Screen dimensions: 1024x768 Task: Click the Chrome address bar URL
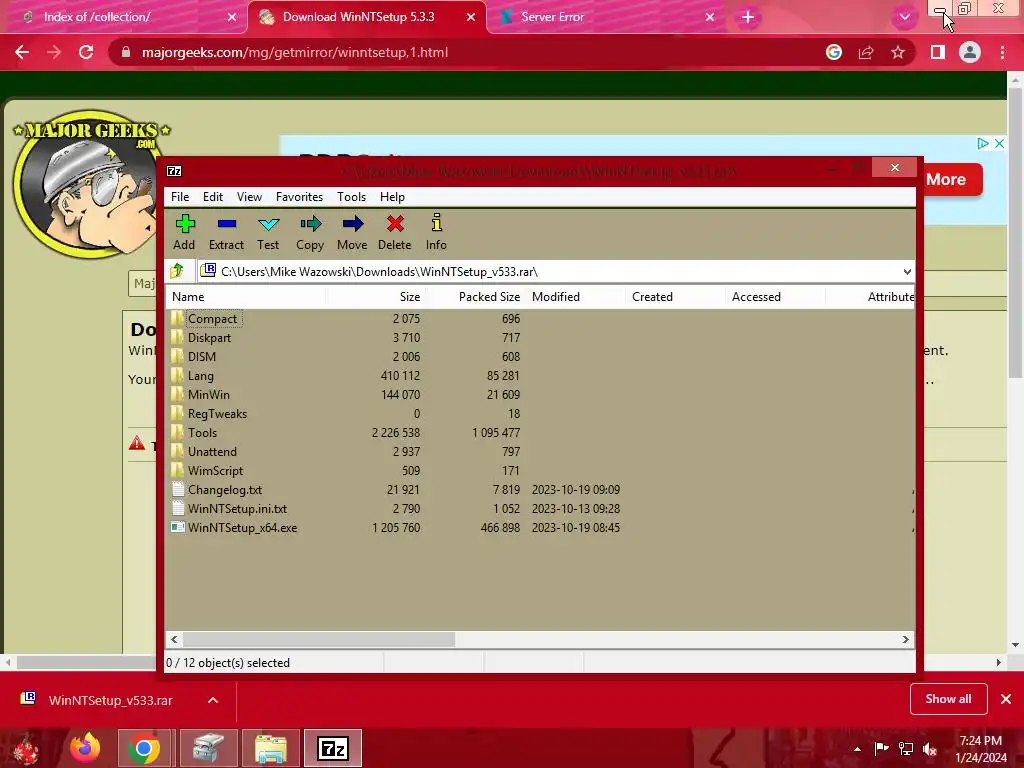pyautogui.click(x=295, y=52)
